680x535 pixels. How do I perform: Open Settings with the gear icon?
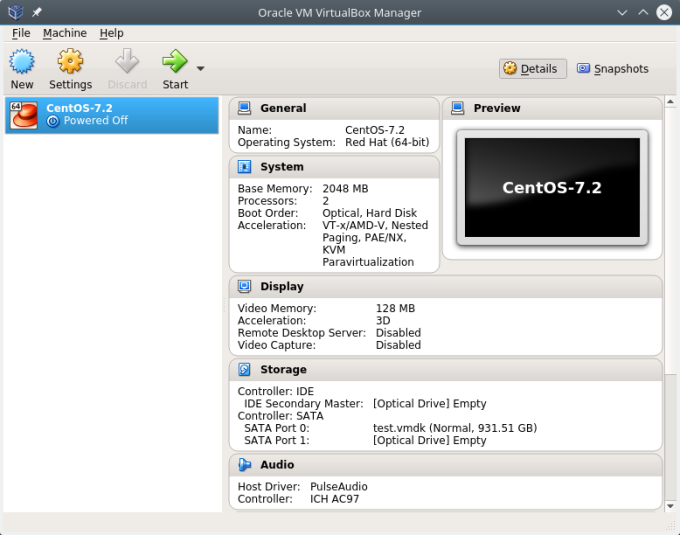(70, 62)
